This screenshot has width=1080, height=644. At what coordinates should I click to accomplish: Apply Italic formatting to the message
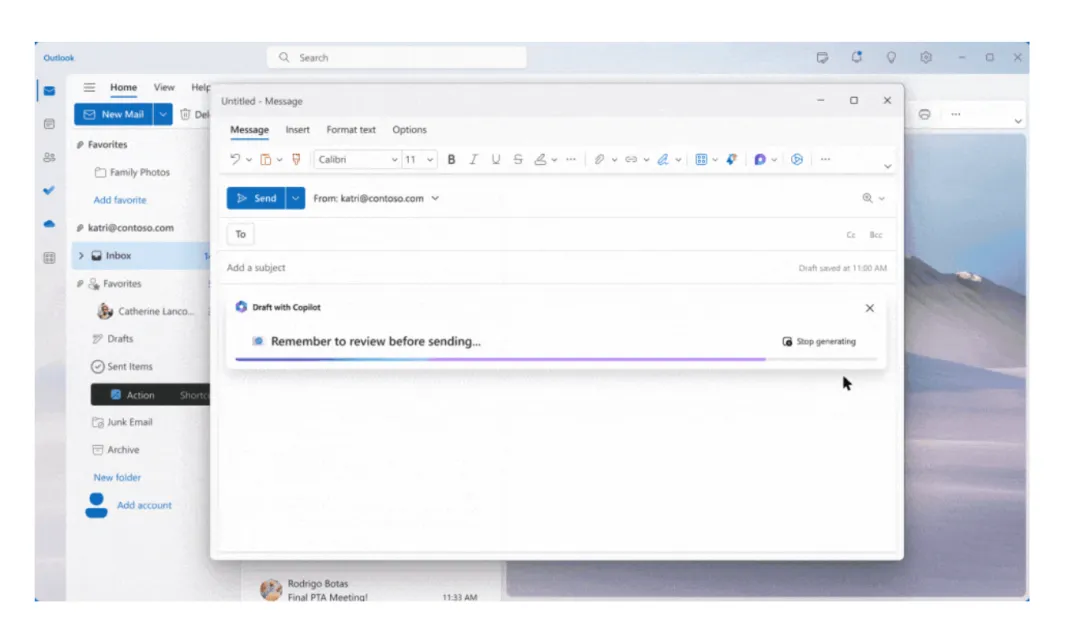tap(473, 158)
